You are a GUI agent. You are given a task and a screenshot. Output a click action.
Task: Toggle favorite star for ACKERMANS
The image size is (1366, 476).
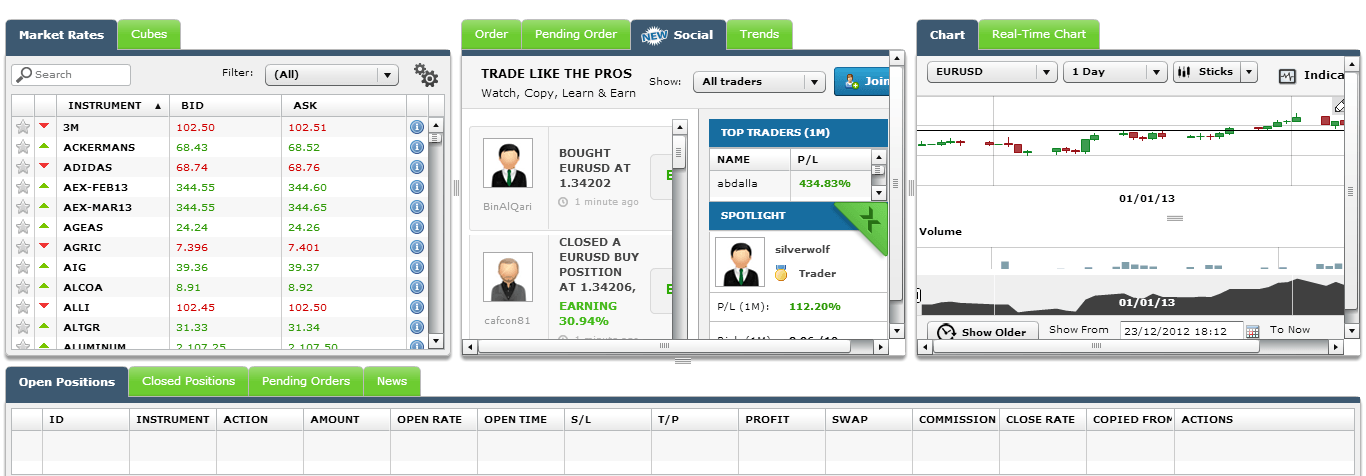pyautogui.click(x=23, y=147)
